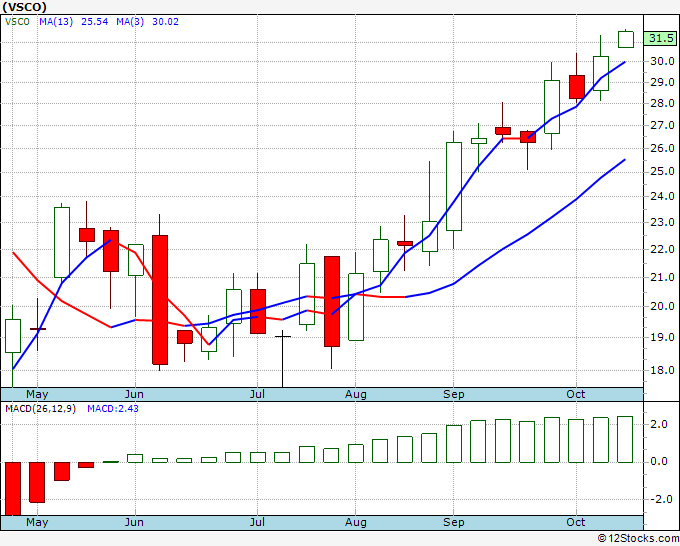The image size is (680, 546).
Task: Select May on the MACD panel time axis
Action: pyautogui.click(x=37, y=522)
